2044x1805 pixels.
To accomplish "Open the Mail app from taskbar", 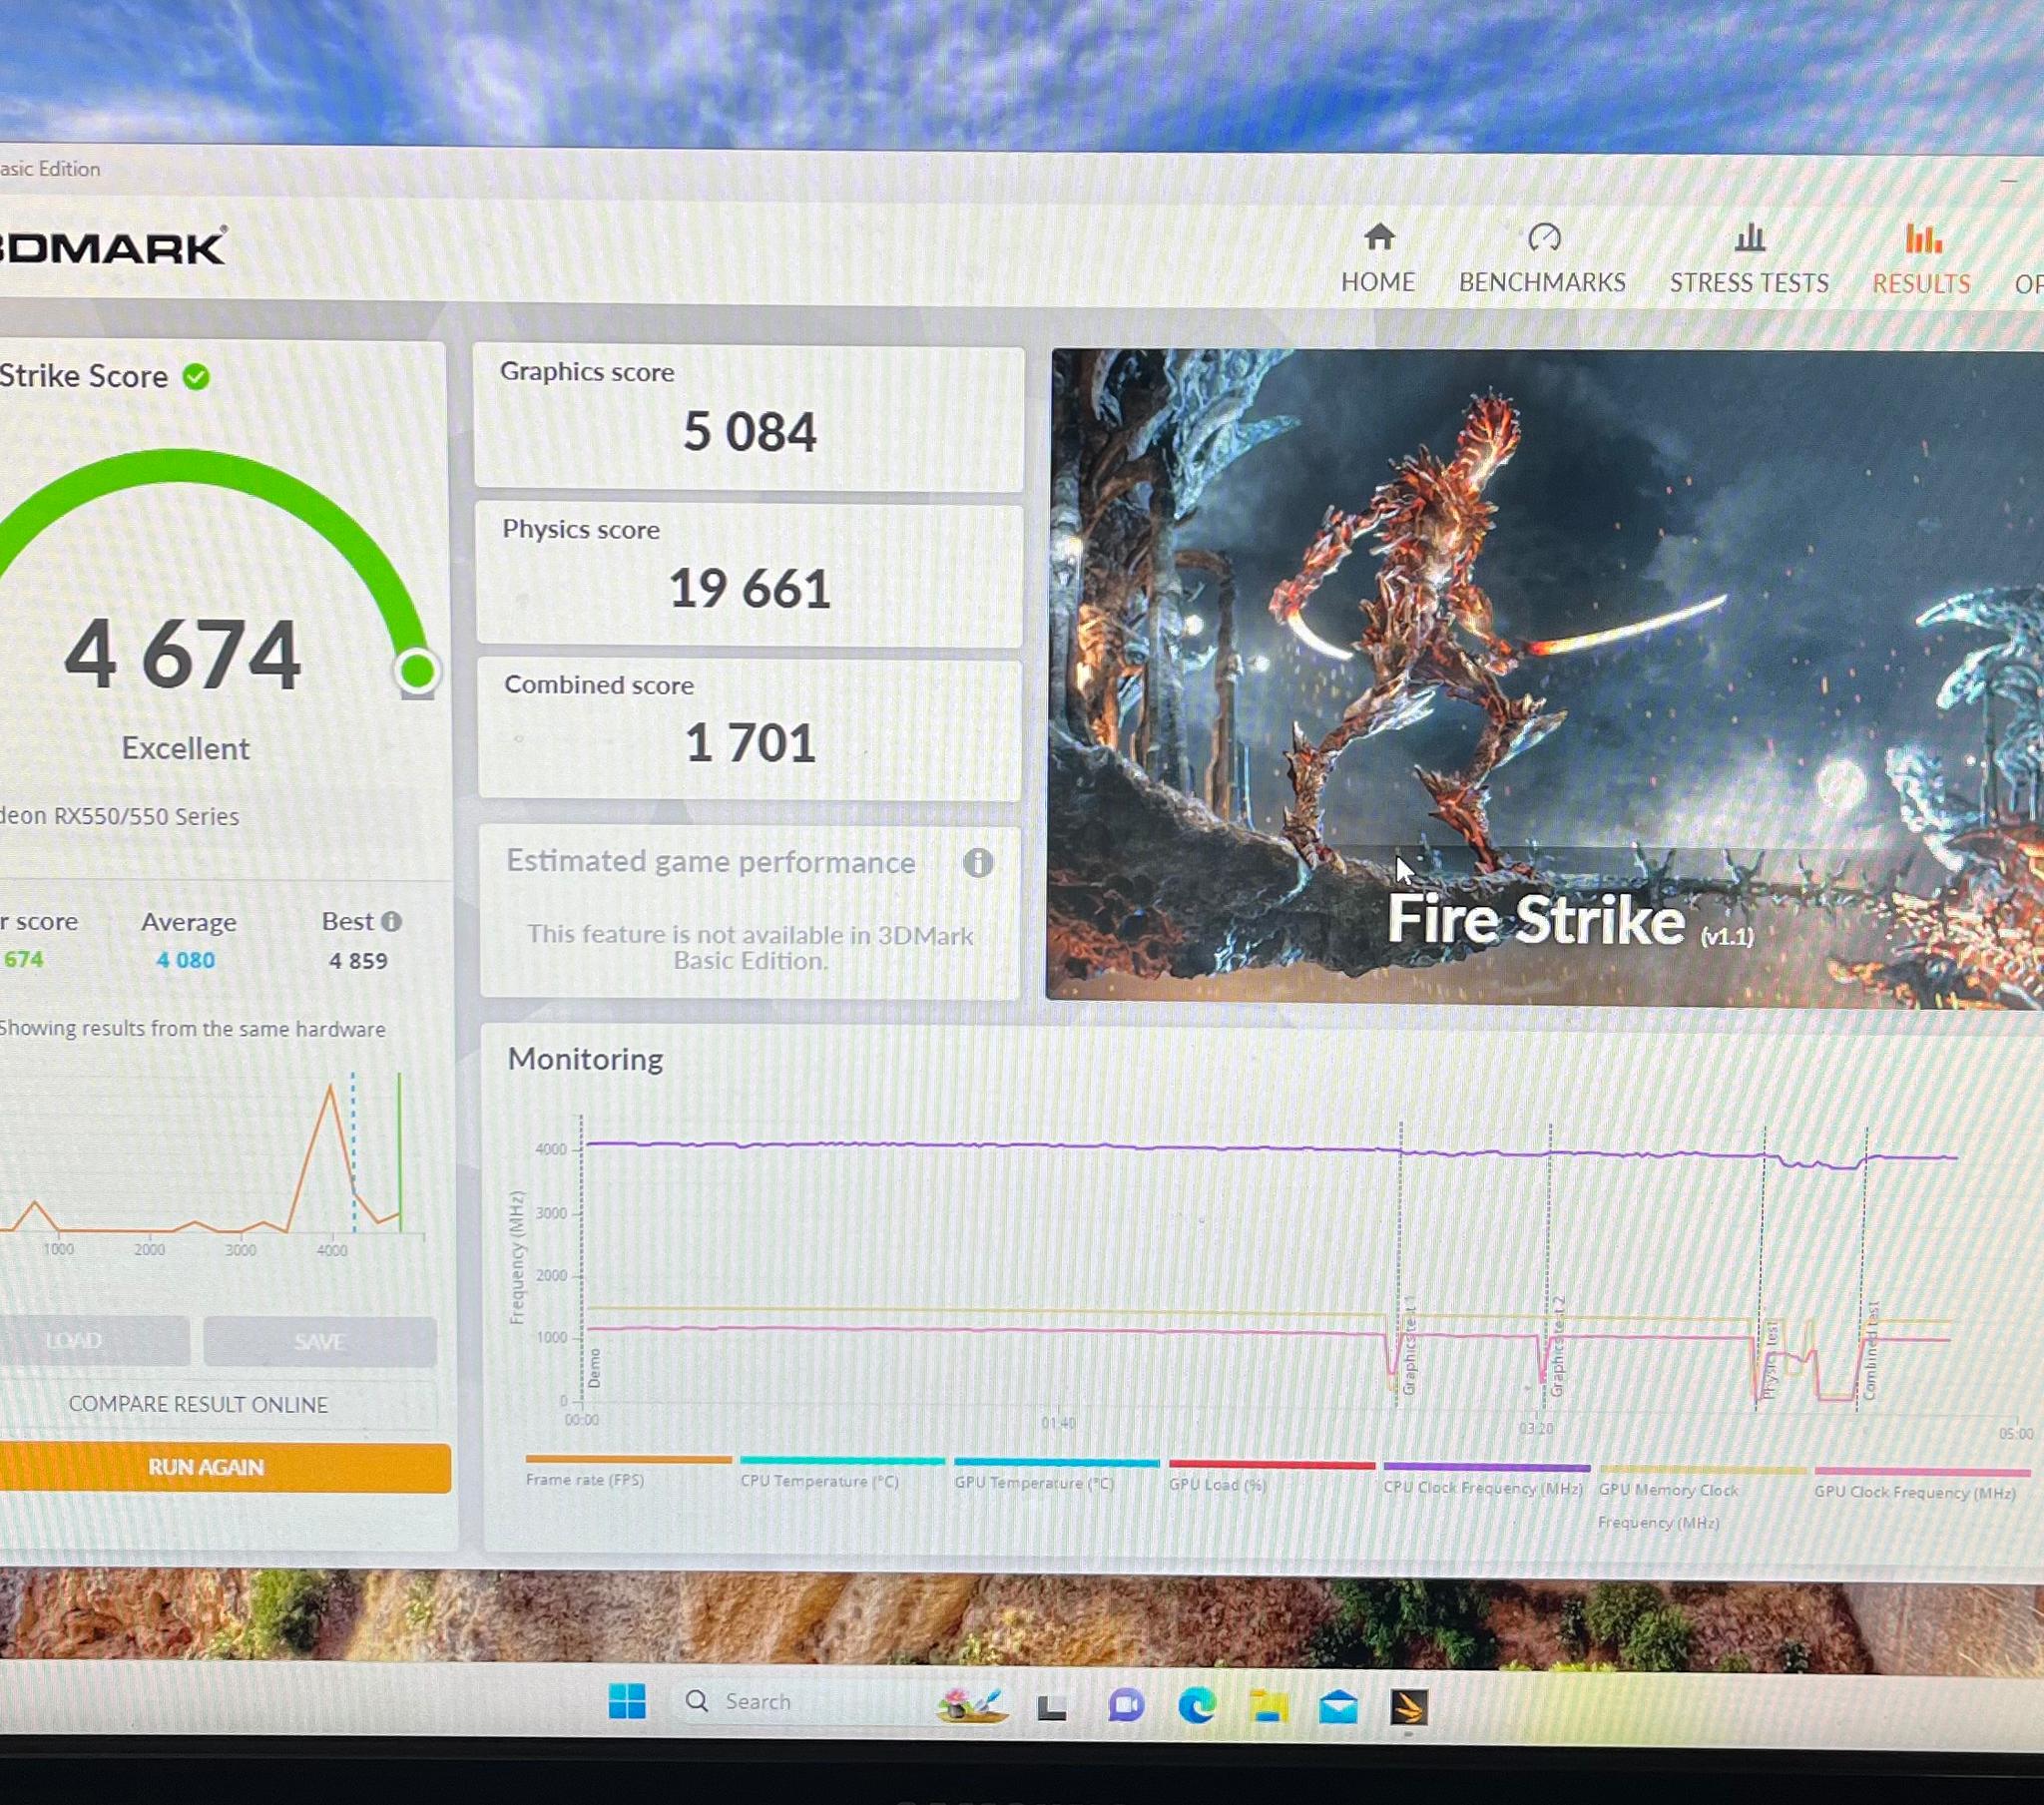I will coord(1338,1707).
